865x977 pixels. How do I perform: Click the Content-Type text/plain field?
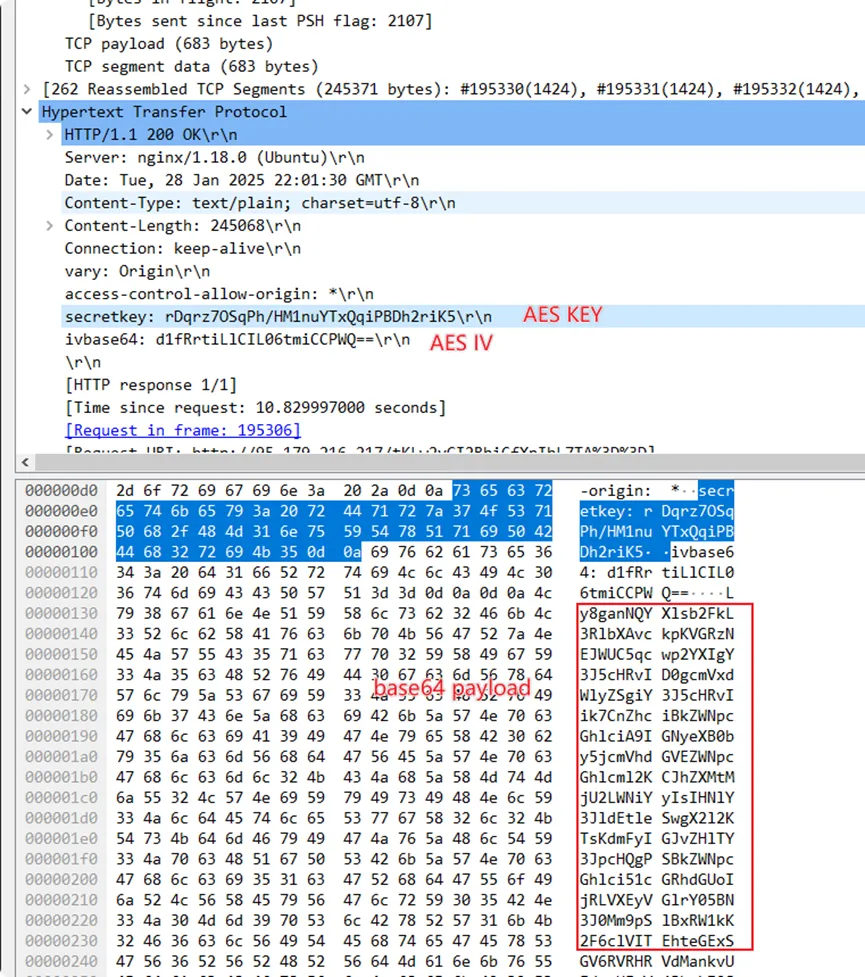260,203
